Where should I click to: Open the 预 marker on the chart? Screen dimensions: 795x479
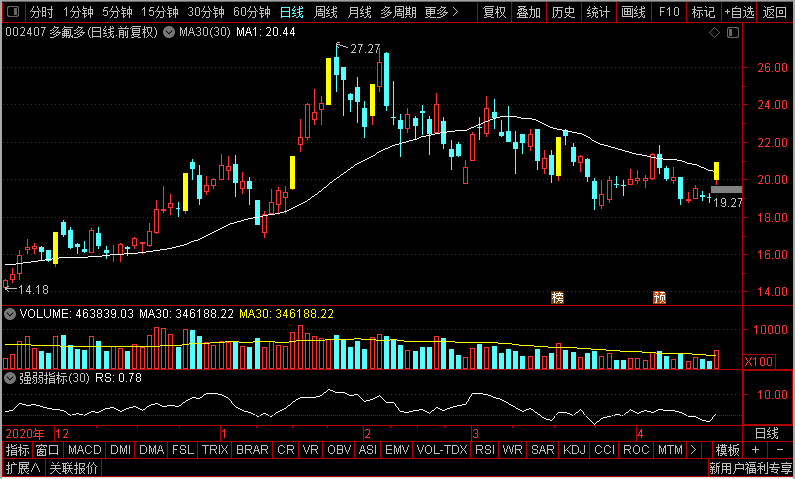659,298
